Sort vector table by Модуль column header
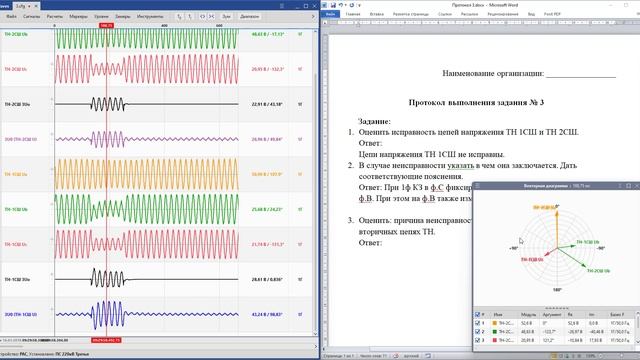Image resolution: width=640 pixels, height=360 pixels. point(528,315)
